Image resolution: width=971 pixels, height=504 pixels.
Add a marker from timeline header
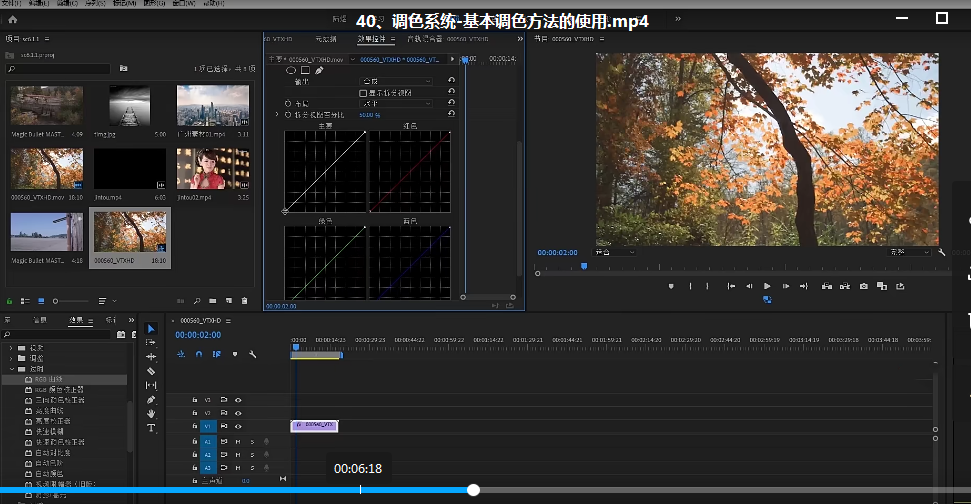click(x=235, y=354)
